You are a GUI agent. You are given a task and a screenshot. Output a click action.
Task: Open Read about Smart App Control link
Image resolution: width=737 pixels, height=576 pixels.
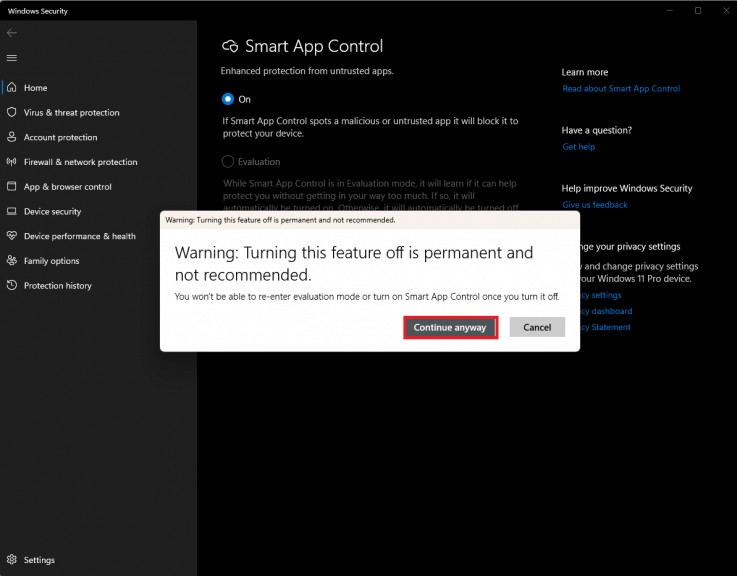621,88
